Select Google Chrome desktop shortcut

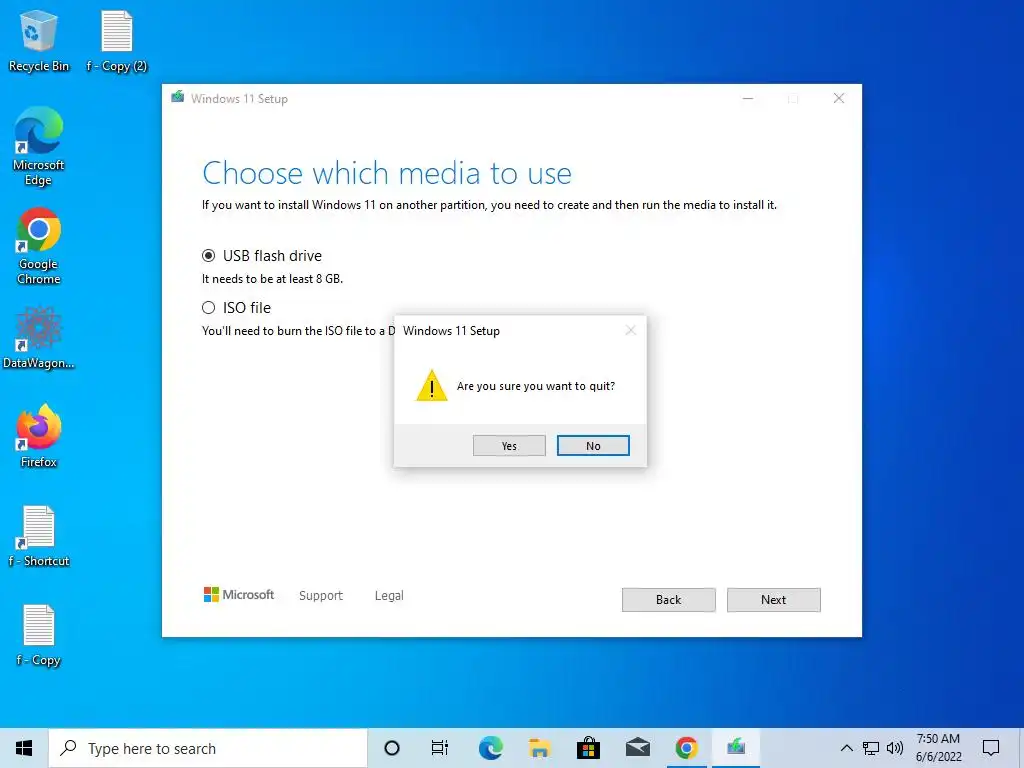click(39, 246)
